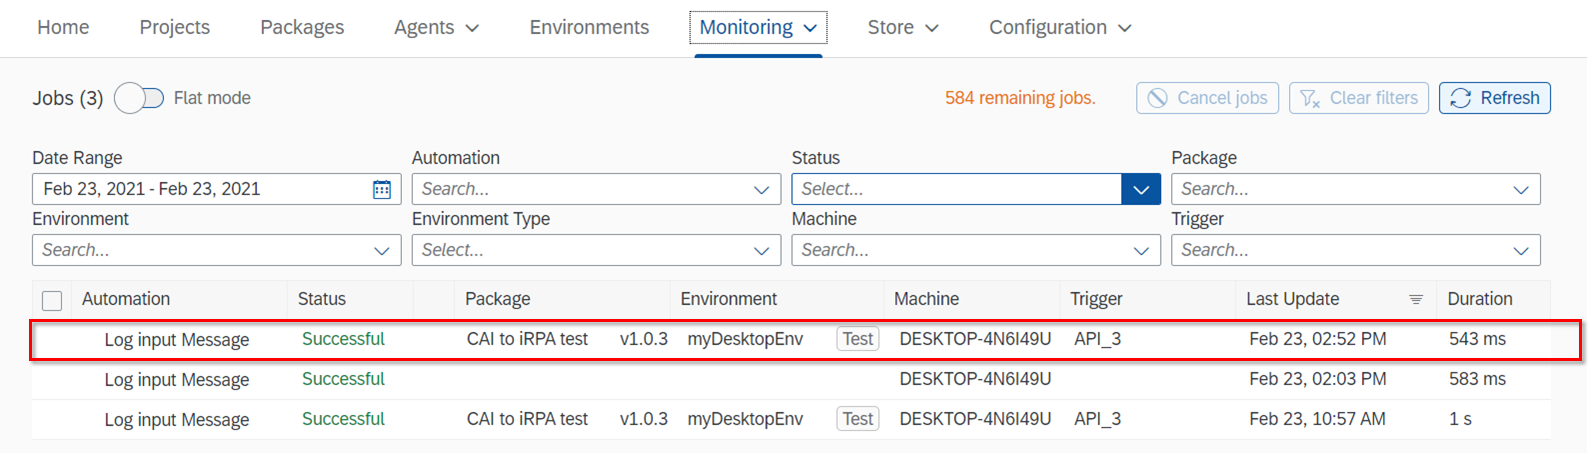Viewport: 1591px width, 453px height.
Task: Expand the Trigger filter dropdown
Action: 1520,250
